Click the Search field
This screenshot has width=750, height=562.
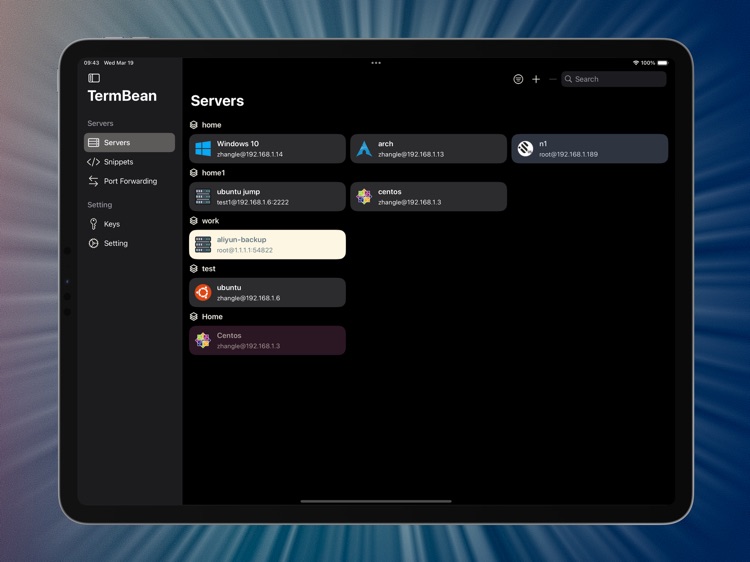pyautogui.click(x=614, y=79)
